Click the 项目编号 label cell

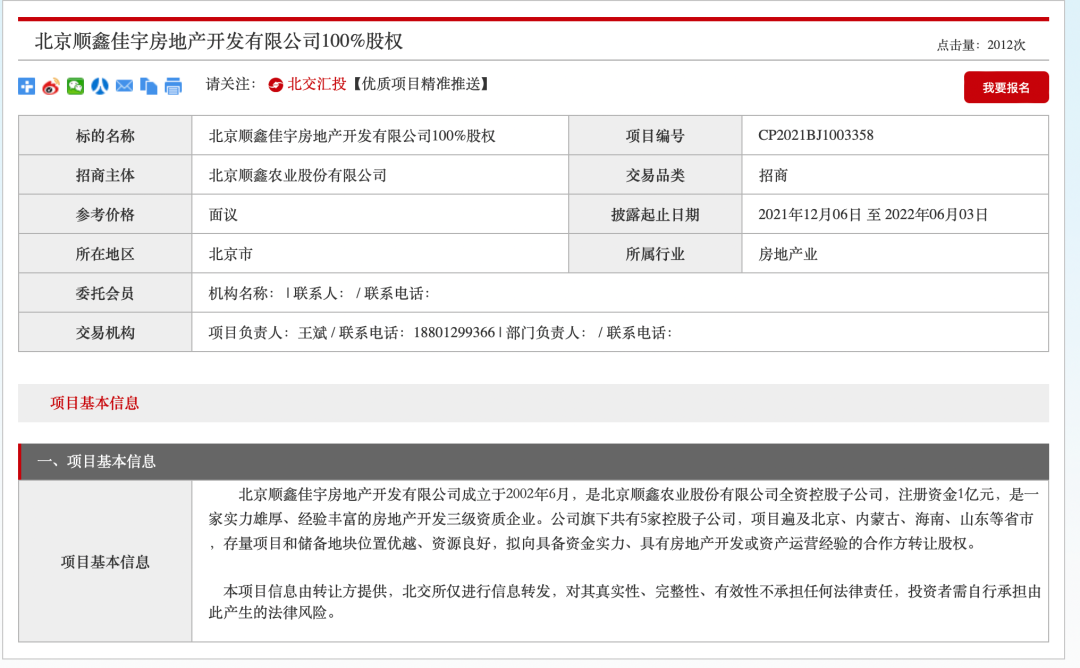click(655, 136)
